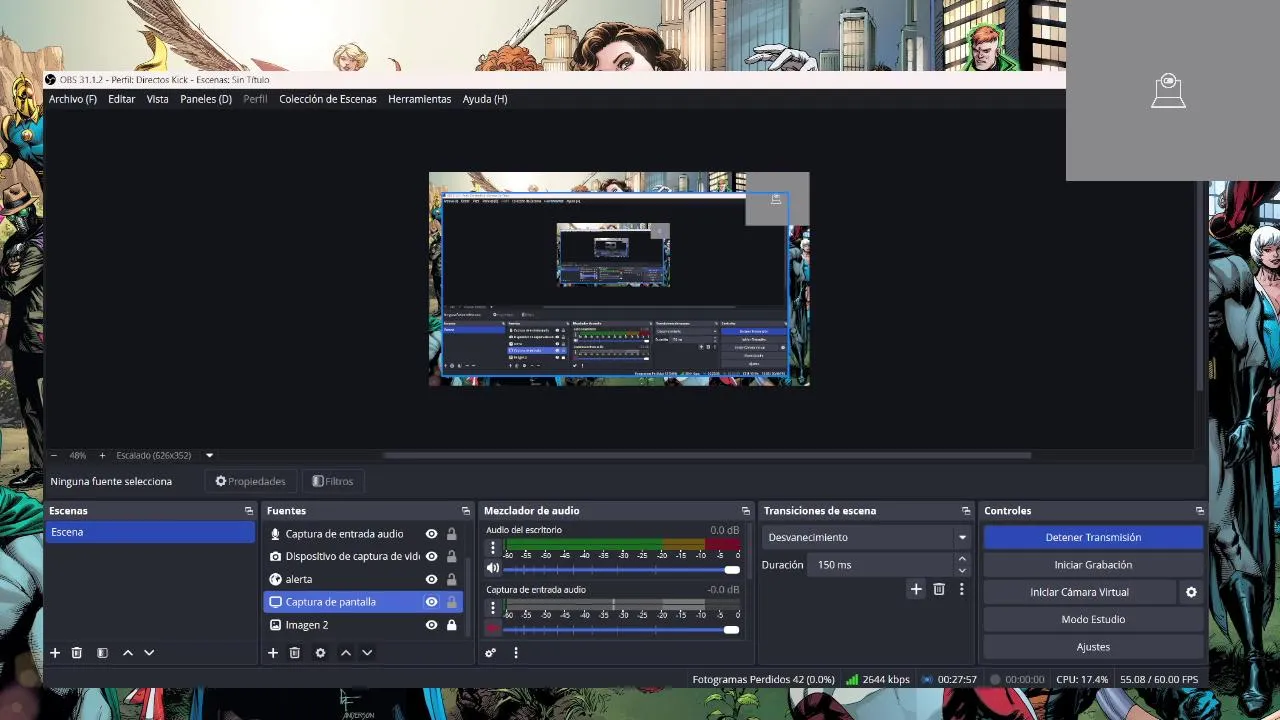
Task: Undock the Fuentes panel
Action: pos(466,511)
